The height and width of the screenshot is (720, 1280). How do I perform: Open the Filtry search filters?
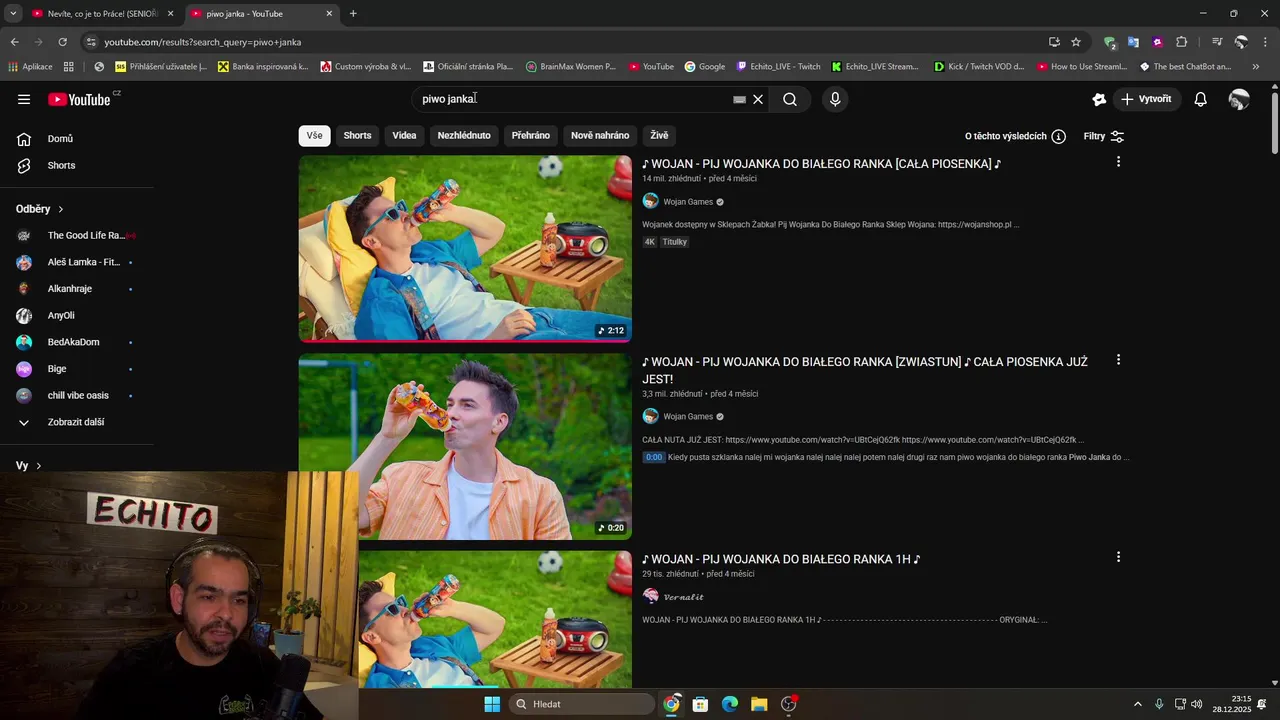[1104, 136]
